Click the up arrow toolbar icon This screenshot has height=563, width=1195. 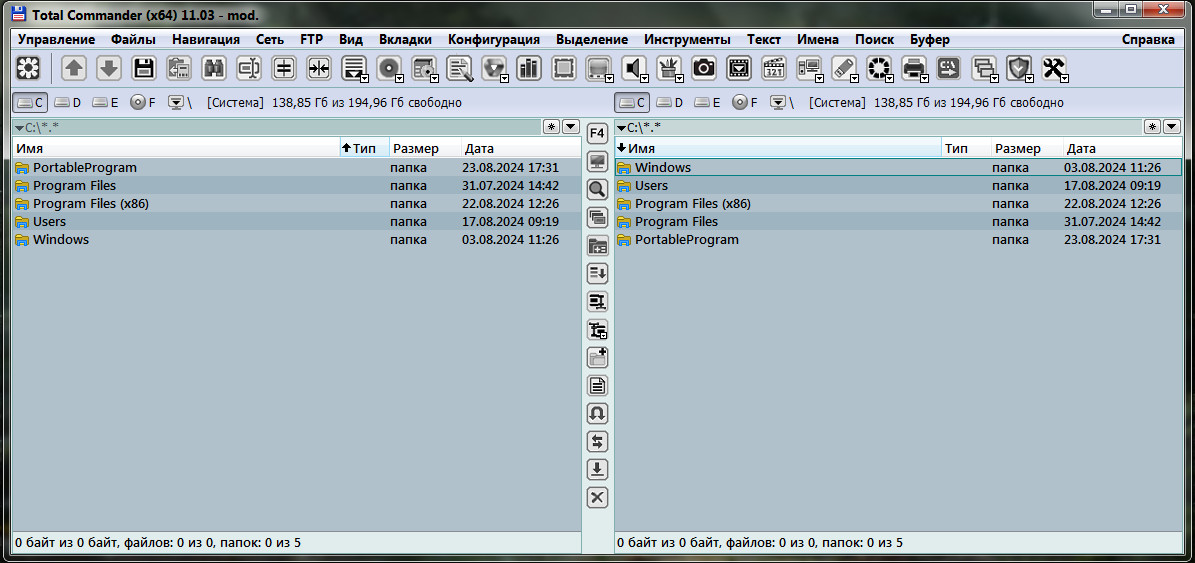point(74,69)
